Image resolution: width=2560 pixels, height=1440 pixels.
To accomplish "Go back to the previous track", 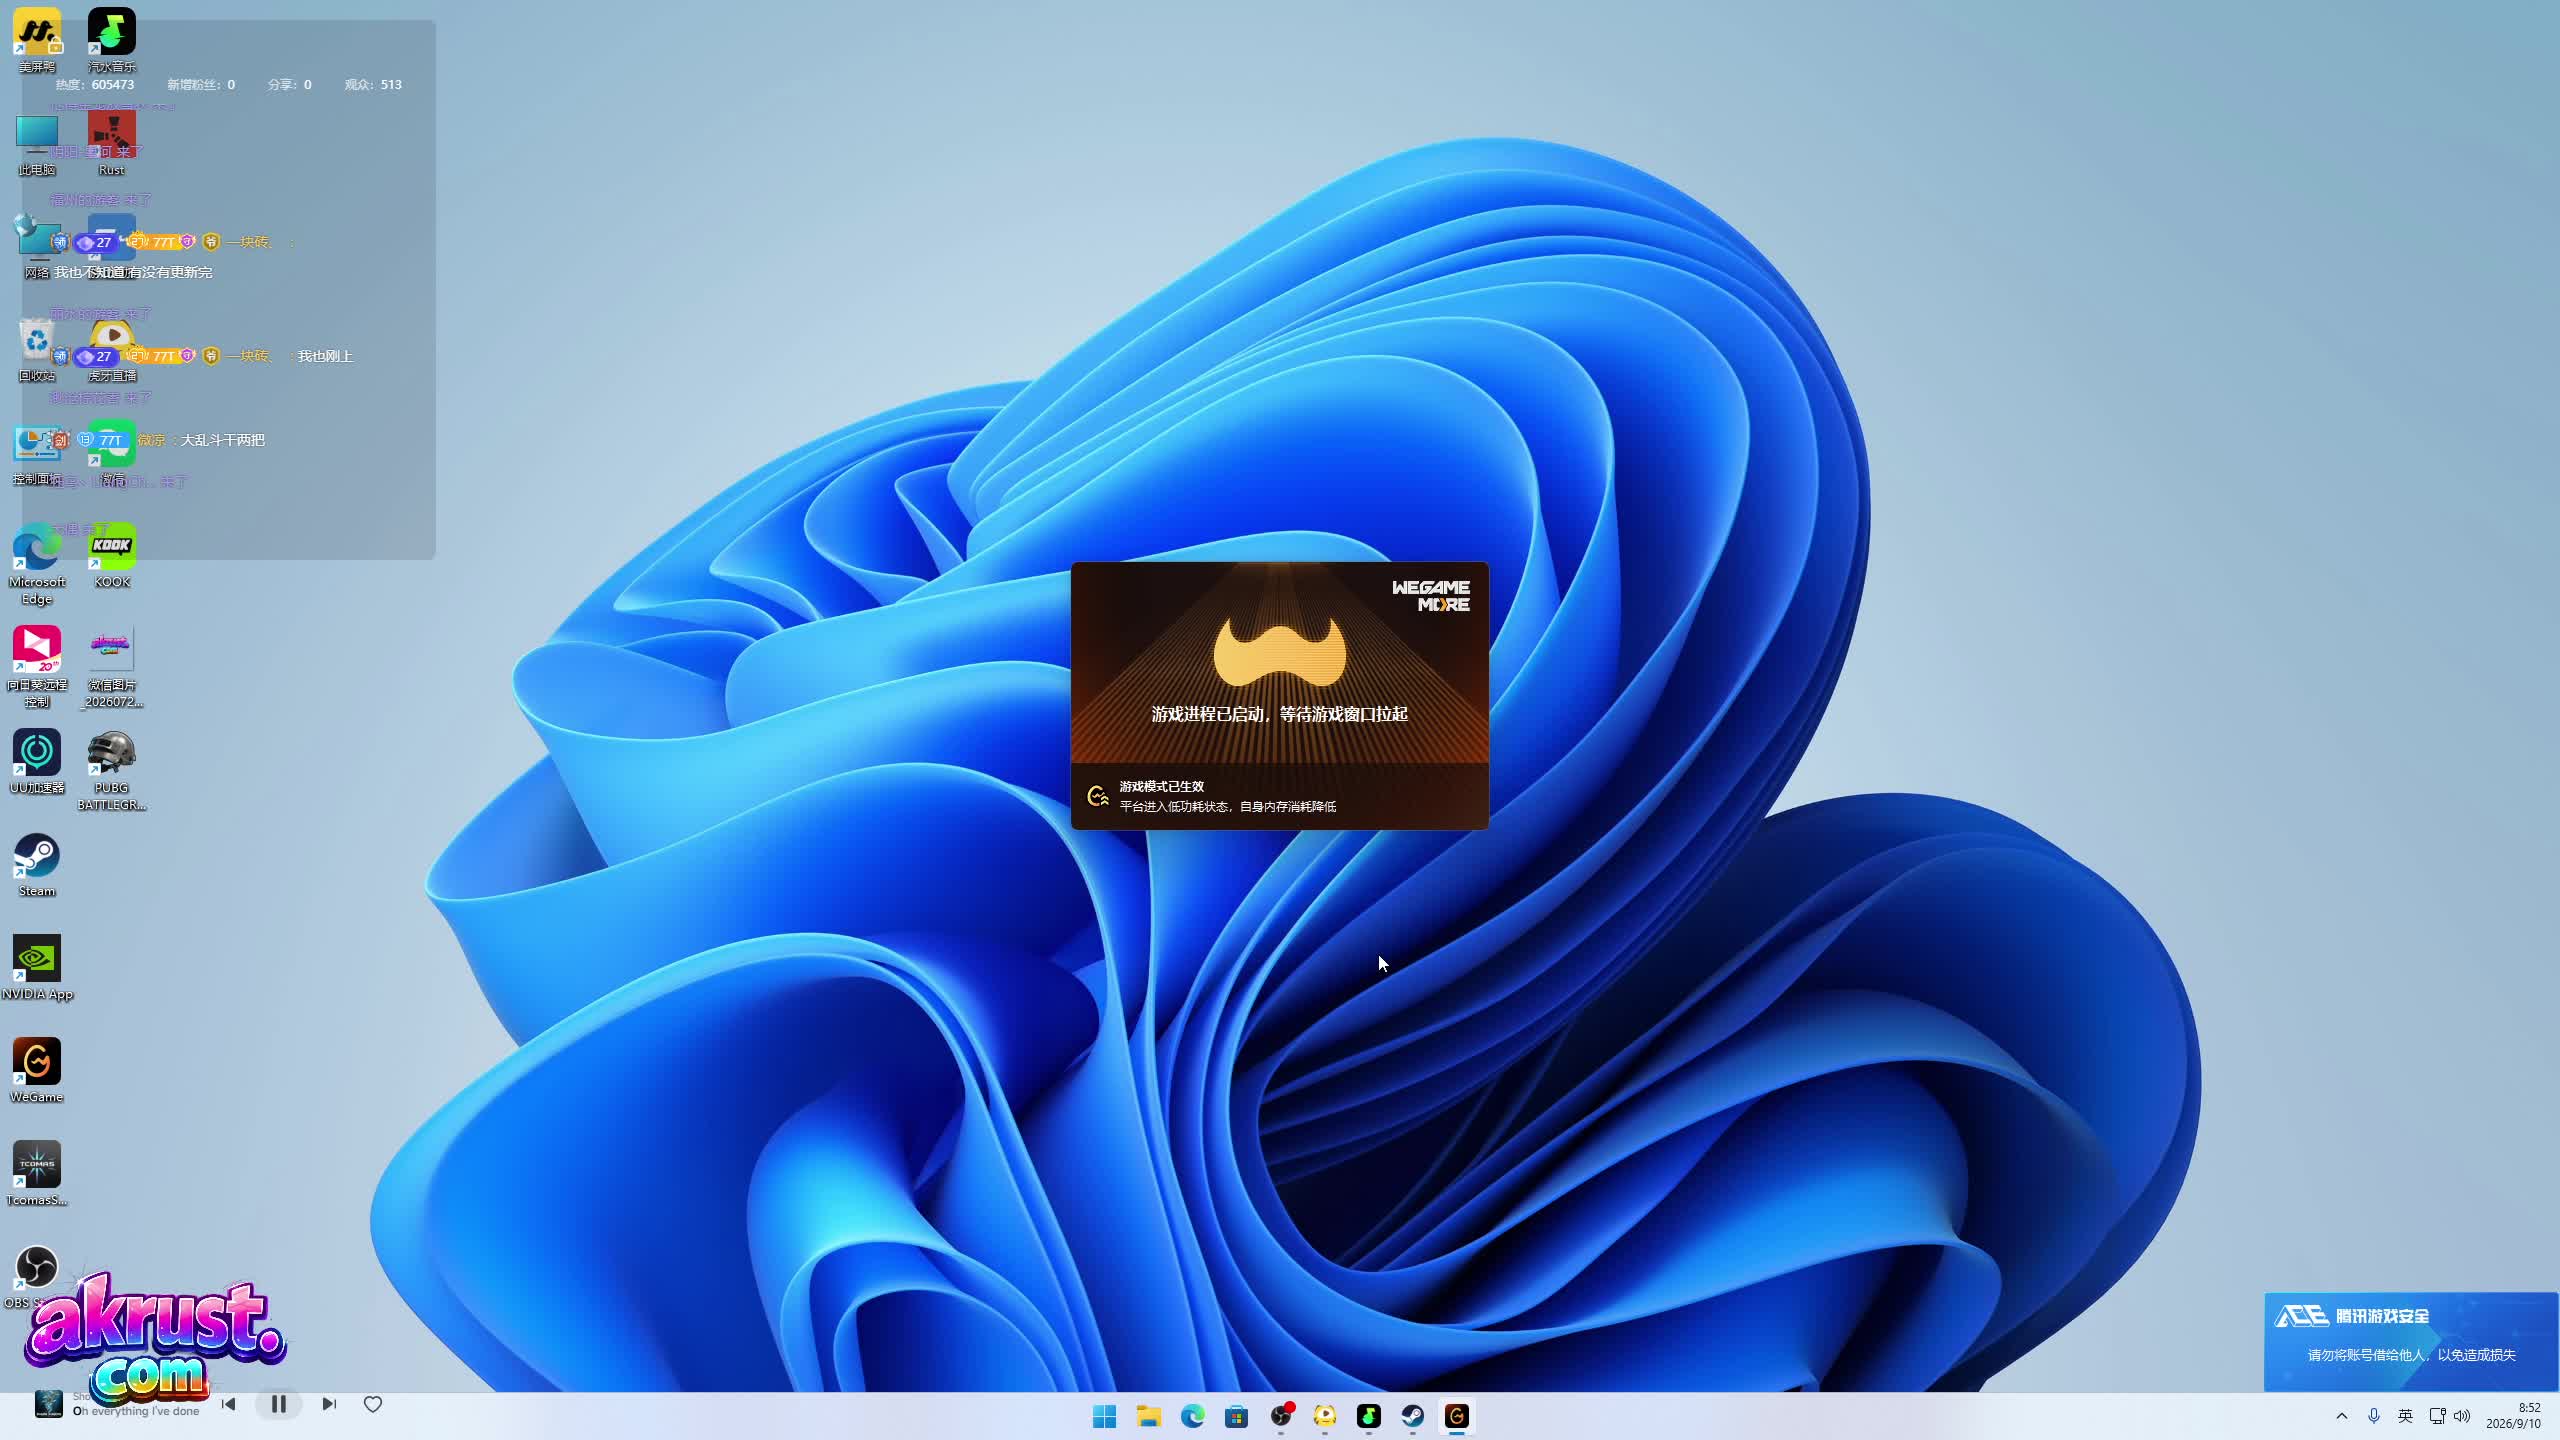I will (228, 1404).
